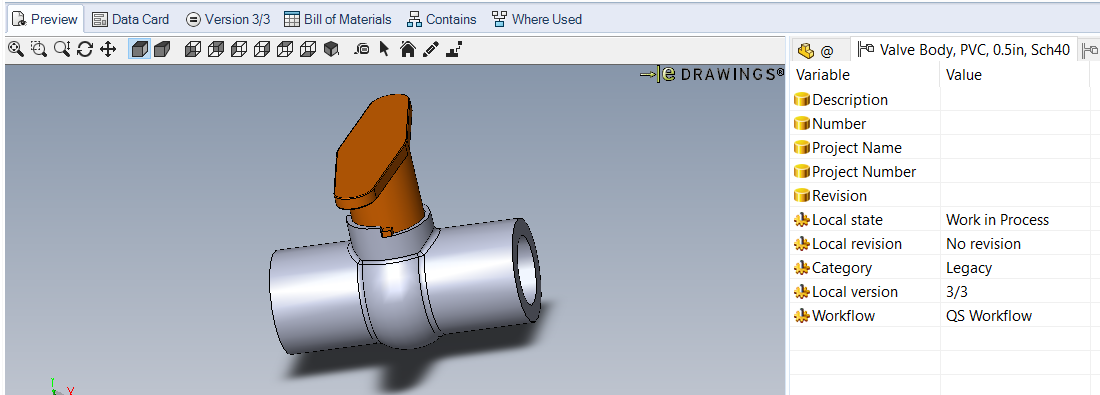Select the Local revision row label
This screenshot has width=1100, height=395.
(x=857, y=243)
